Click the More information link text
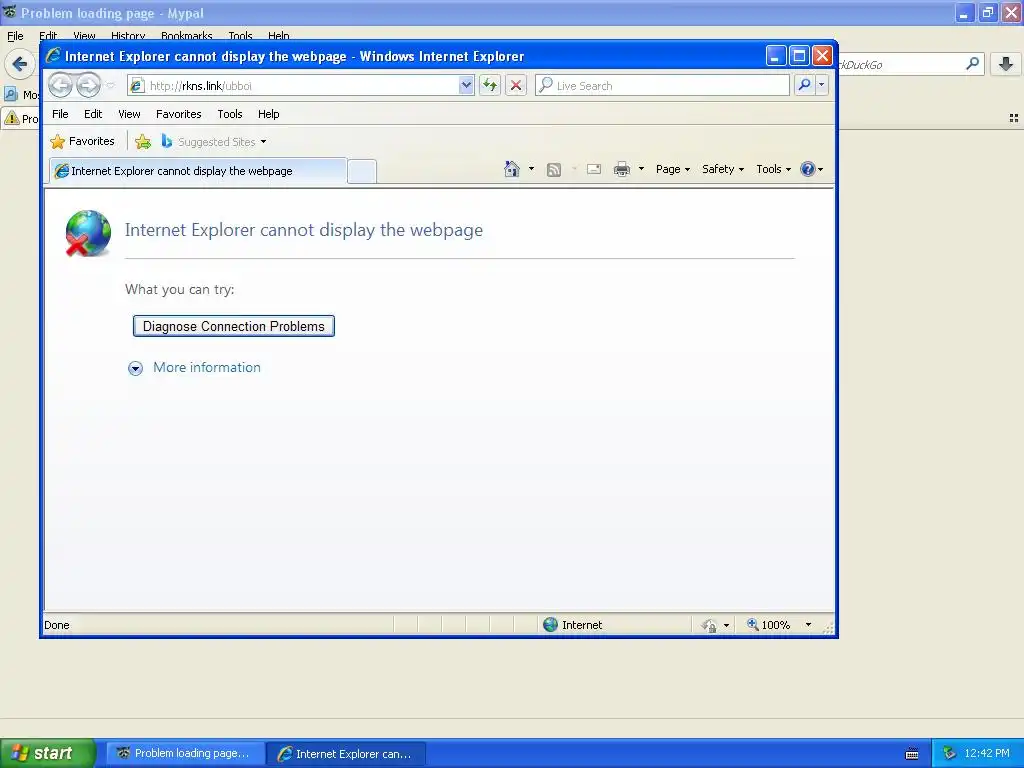This screenshot has width=1024, height=768. click(x=206, y=367)
